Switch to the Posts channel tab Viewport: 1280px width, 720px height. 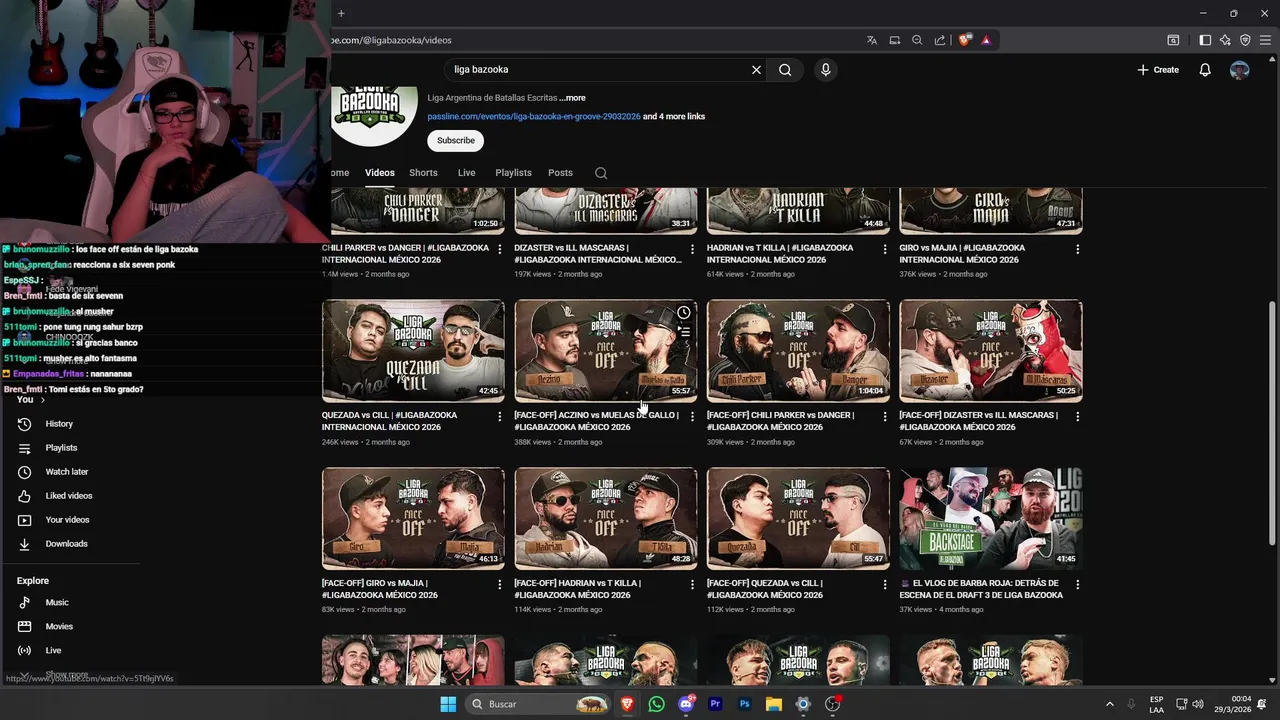click(560, 173)
